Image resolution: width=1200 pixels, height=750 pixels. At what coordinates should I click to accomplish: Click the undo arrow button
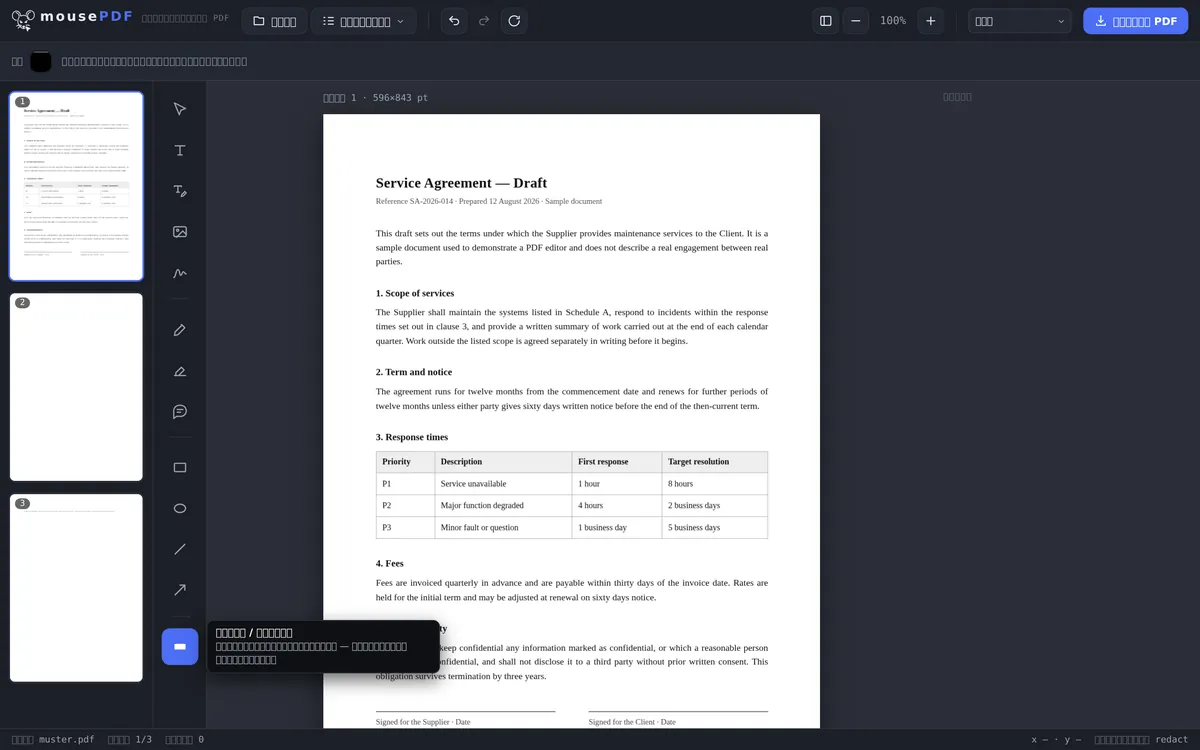click(455, 21)
